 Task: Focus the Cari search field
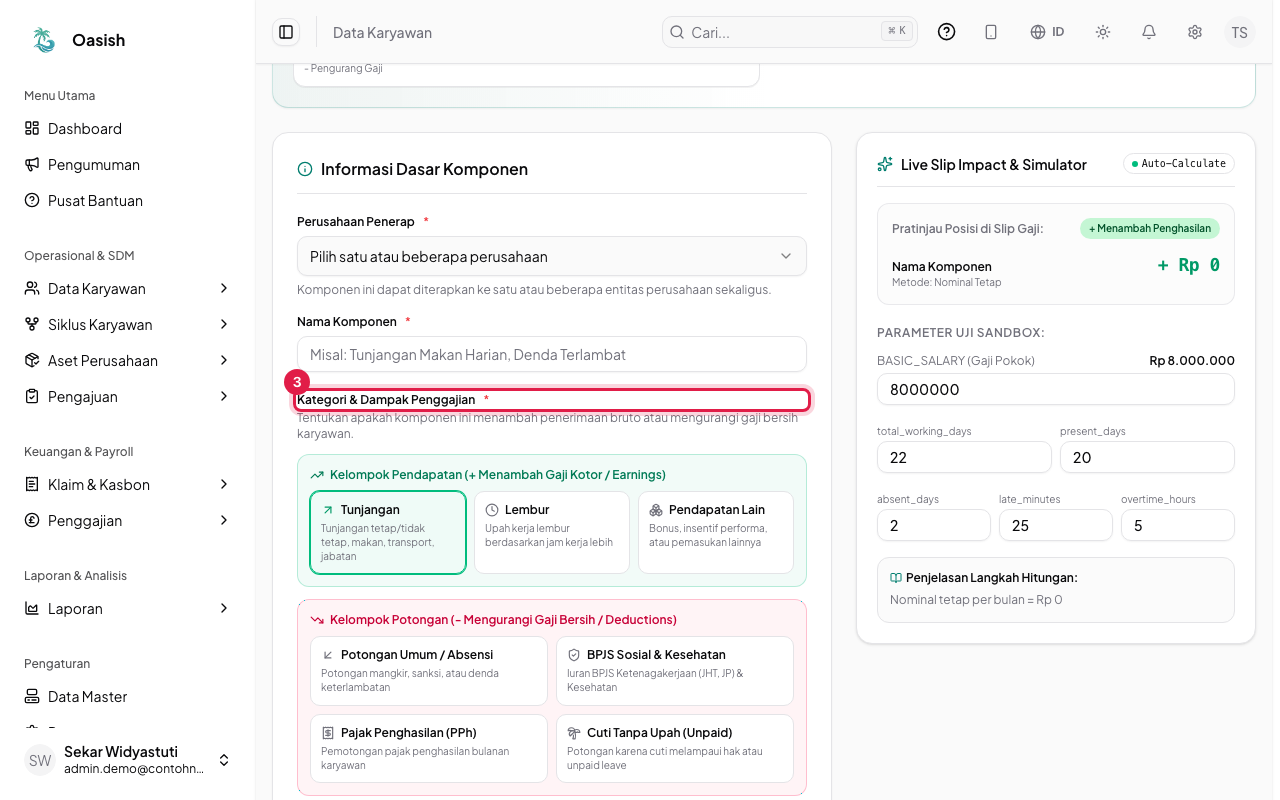click(x=790, y=32)
